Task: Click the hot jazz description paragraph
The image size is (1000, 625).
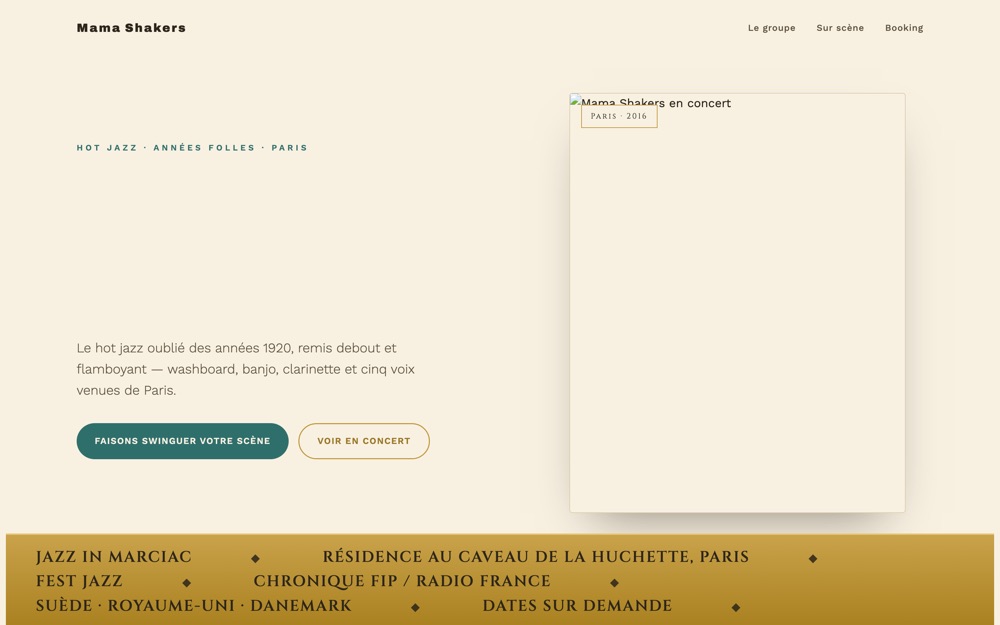Action: (x=246, y=369)
